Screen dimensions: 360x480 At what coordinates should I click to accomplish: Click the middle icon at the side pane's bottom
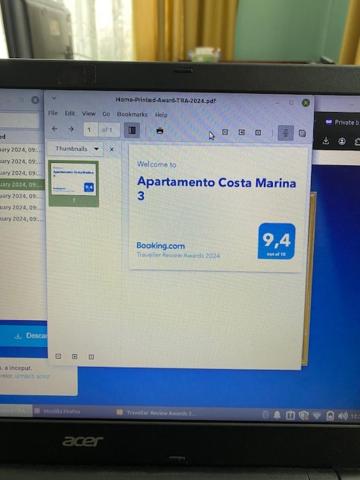(75, 357)
